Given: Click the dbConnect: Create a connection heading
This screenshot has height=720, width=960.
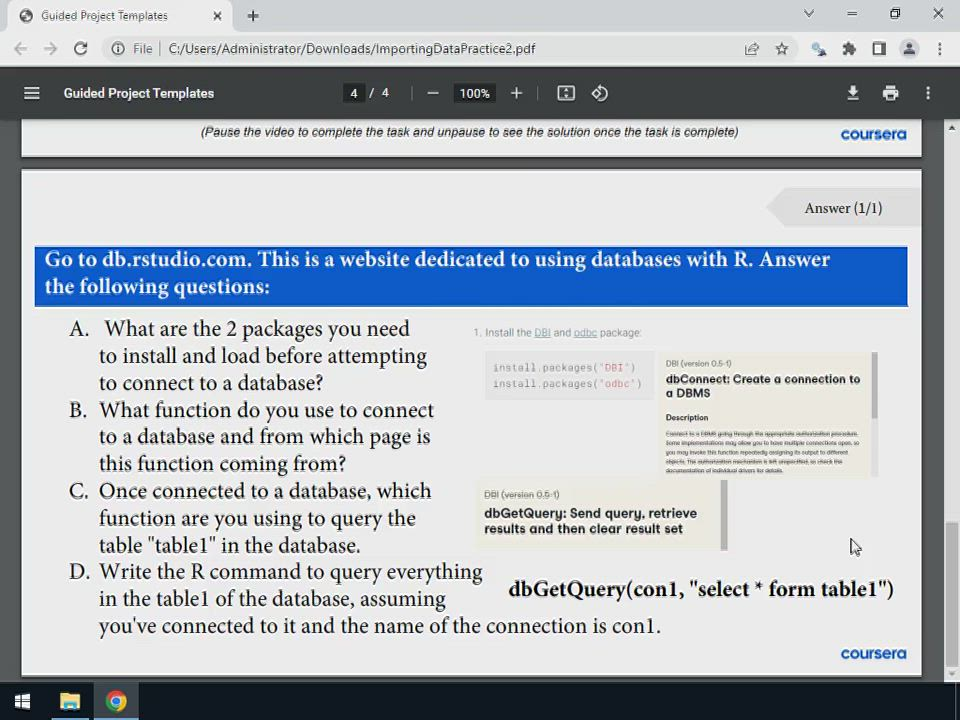Looking at the screenshot, I should [763, 386].
